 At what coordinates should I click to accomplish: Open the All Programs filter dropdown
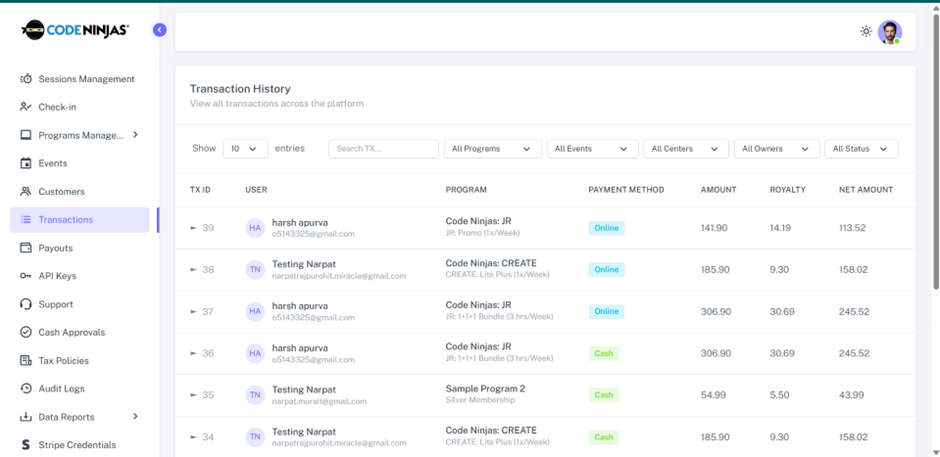point(493,149)
